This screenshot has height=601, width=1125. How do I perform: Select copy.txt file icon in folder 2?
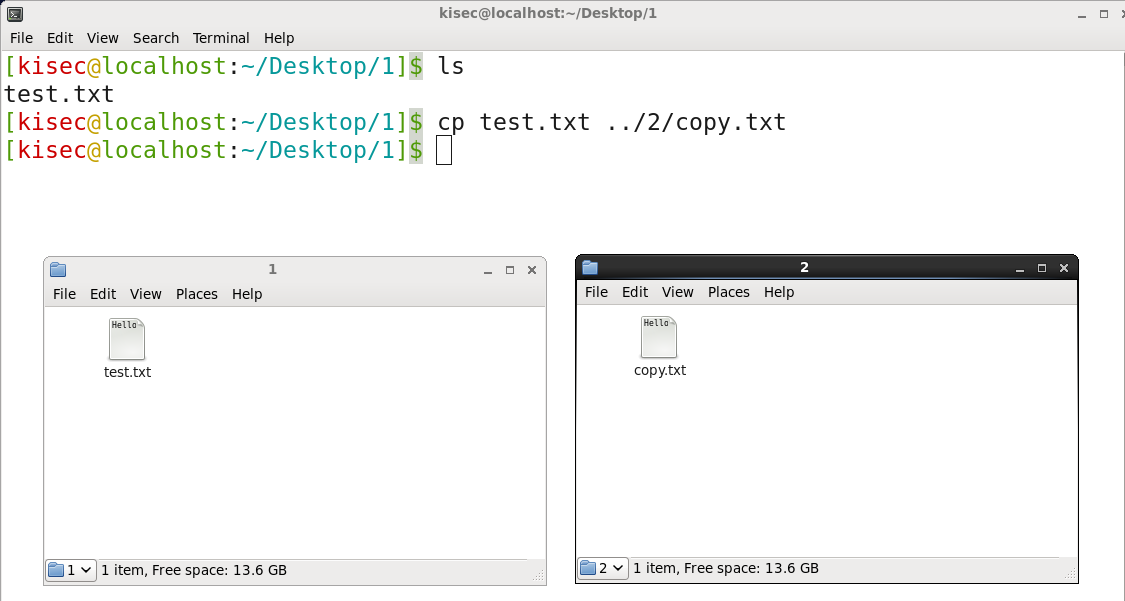(659, 337)
